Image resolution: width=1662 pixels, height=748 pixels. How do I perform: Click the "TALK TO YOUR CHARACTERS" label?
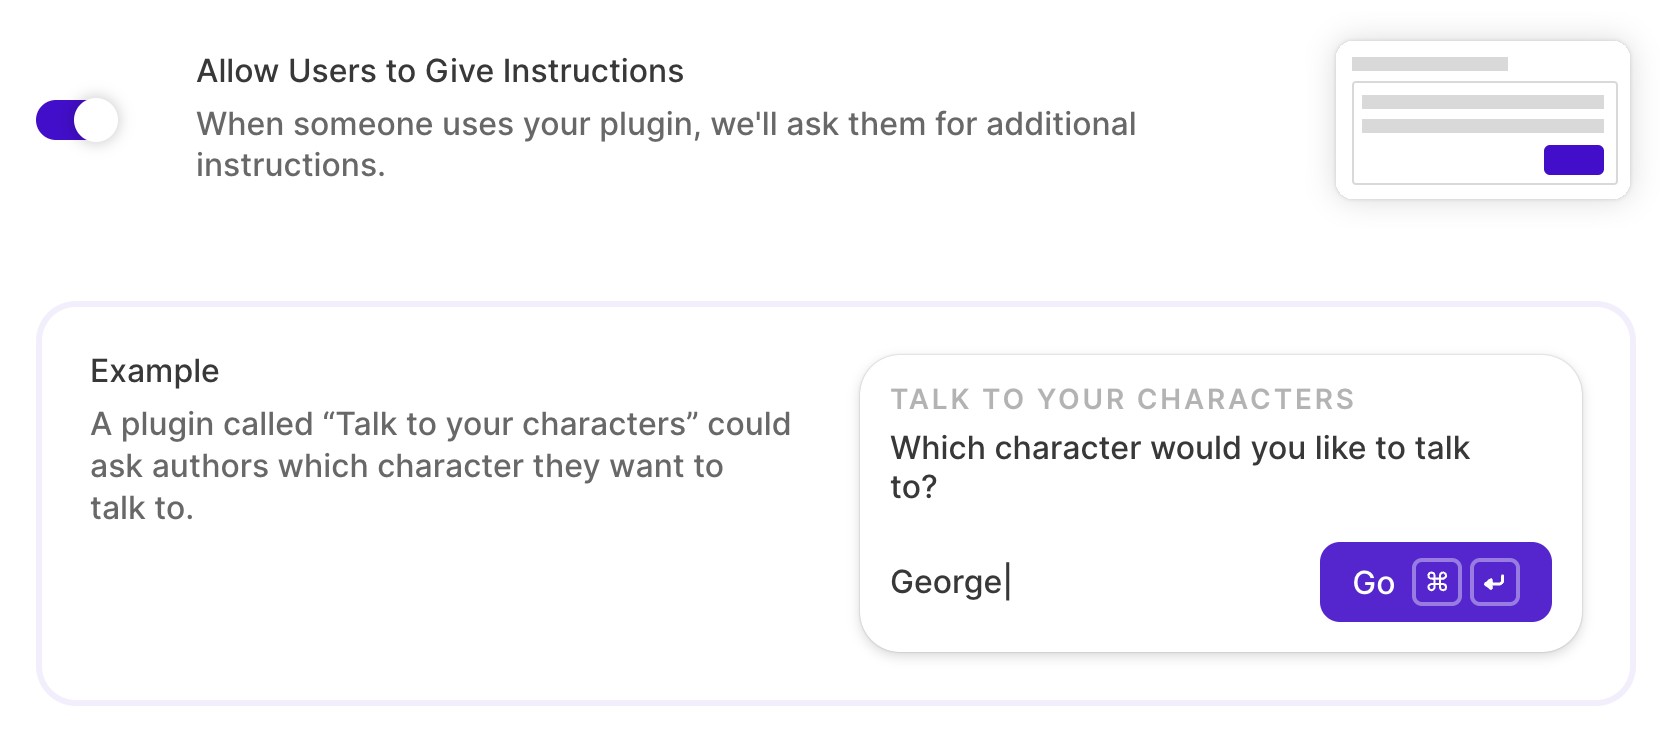(x=1122, y=399)
